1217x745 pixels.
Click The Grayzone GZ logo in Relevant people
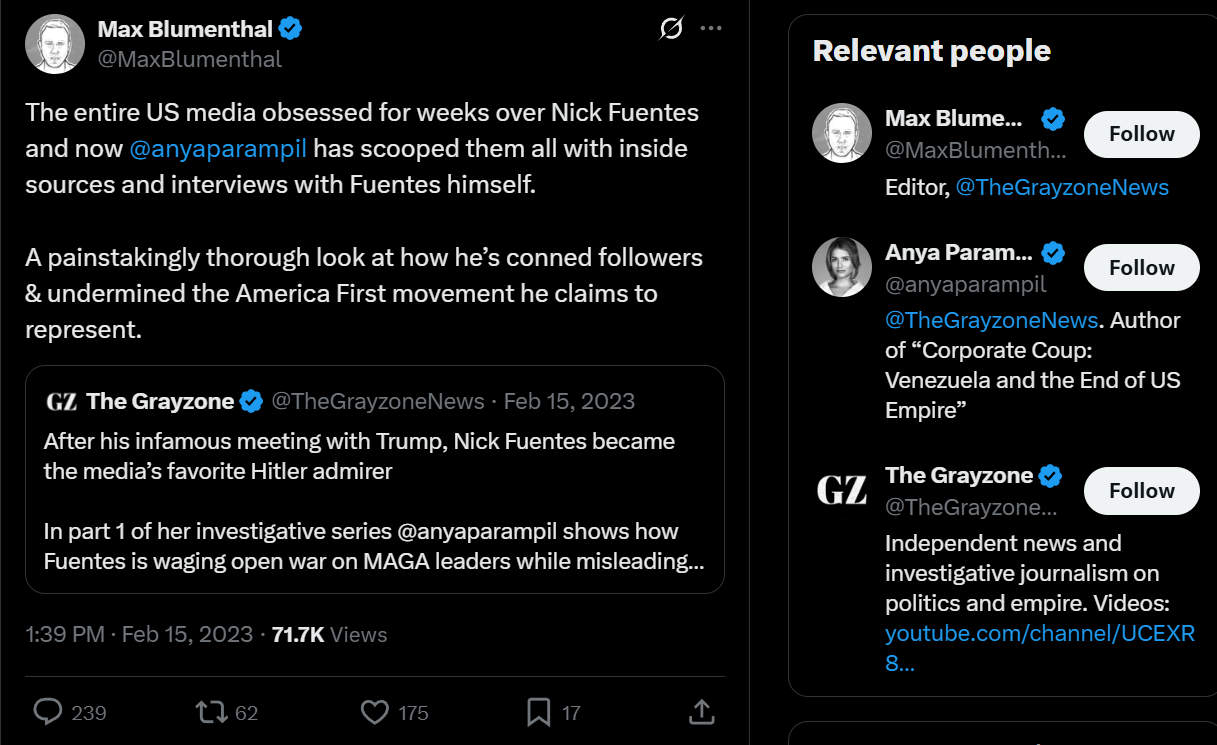(841, 490)
